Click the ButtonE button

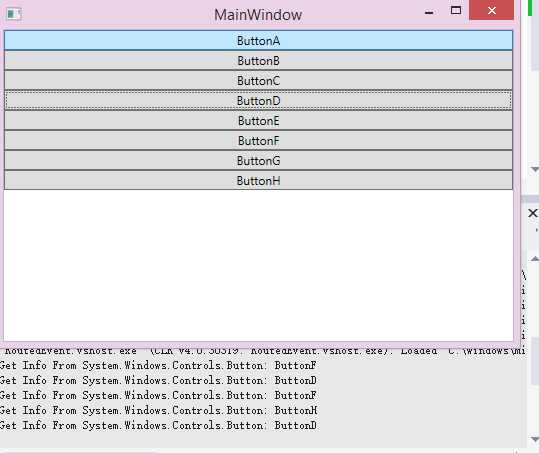(258, 120)
